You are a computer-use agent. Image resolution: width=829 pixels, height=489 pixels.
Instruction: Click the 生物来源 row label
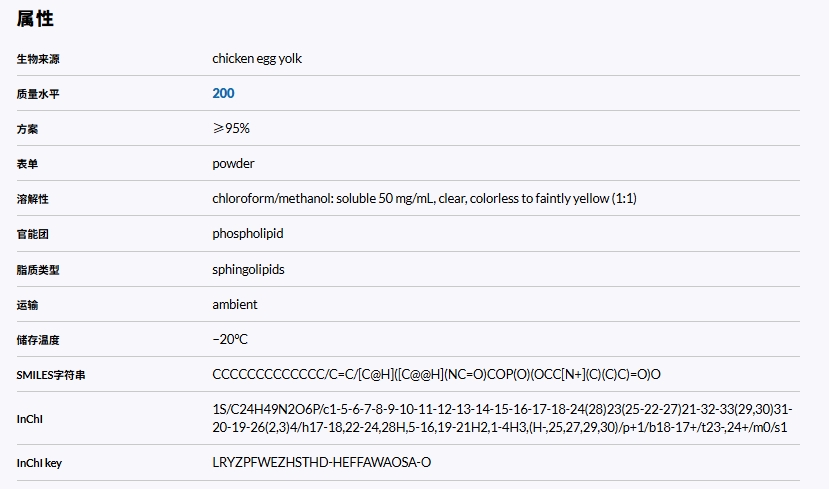[x=38, y=59]
